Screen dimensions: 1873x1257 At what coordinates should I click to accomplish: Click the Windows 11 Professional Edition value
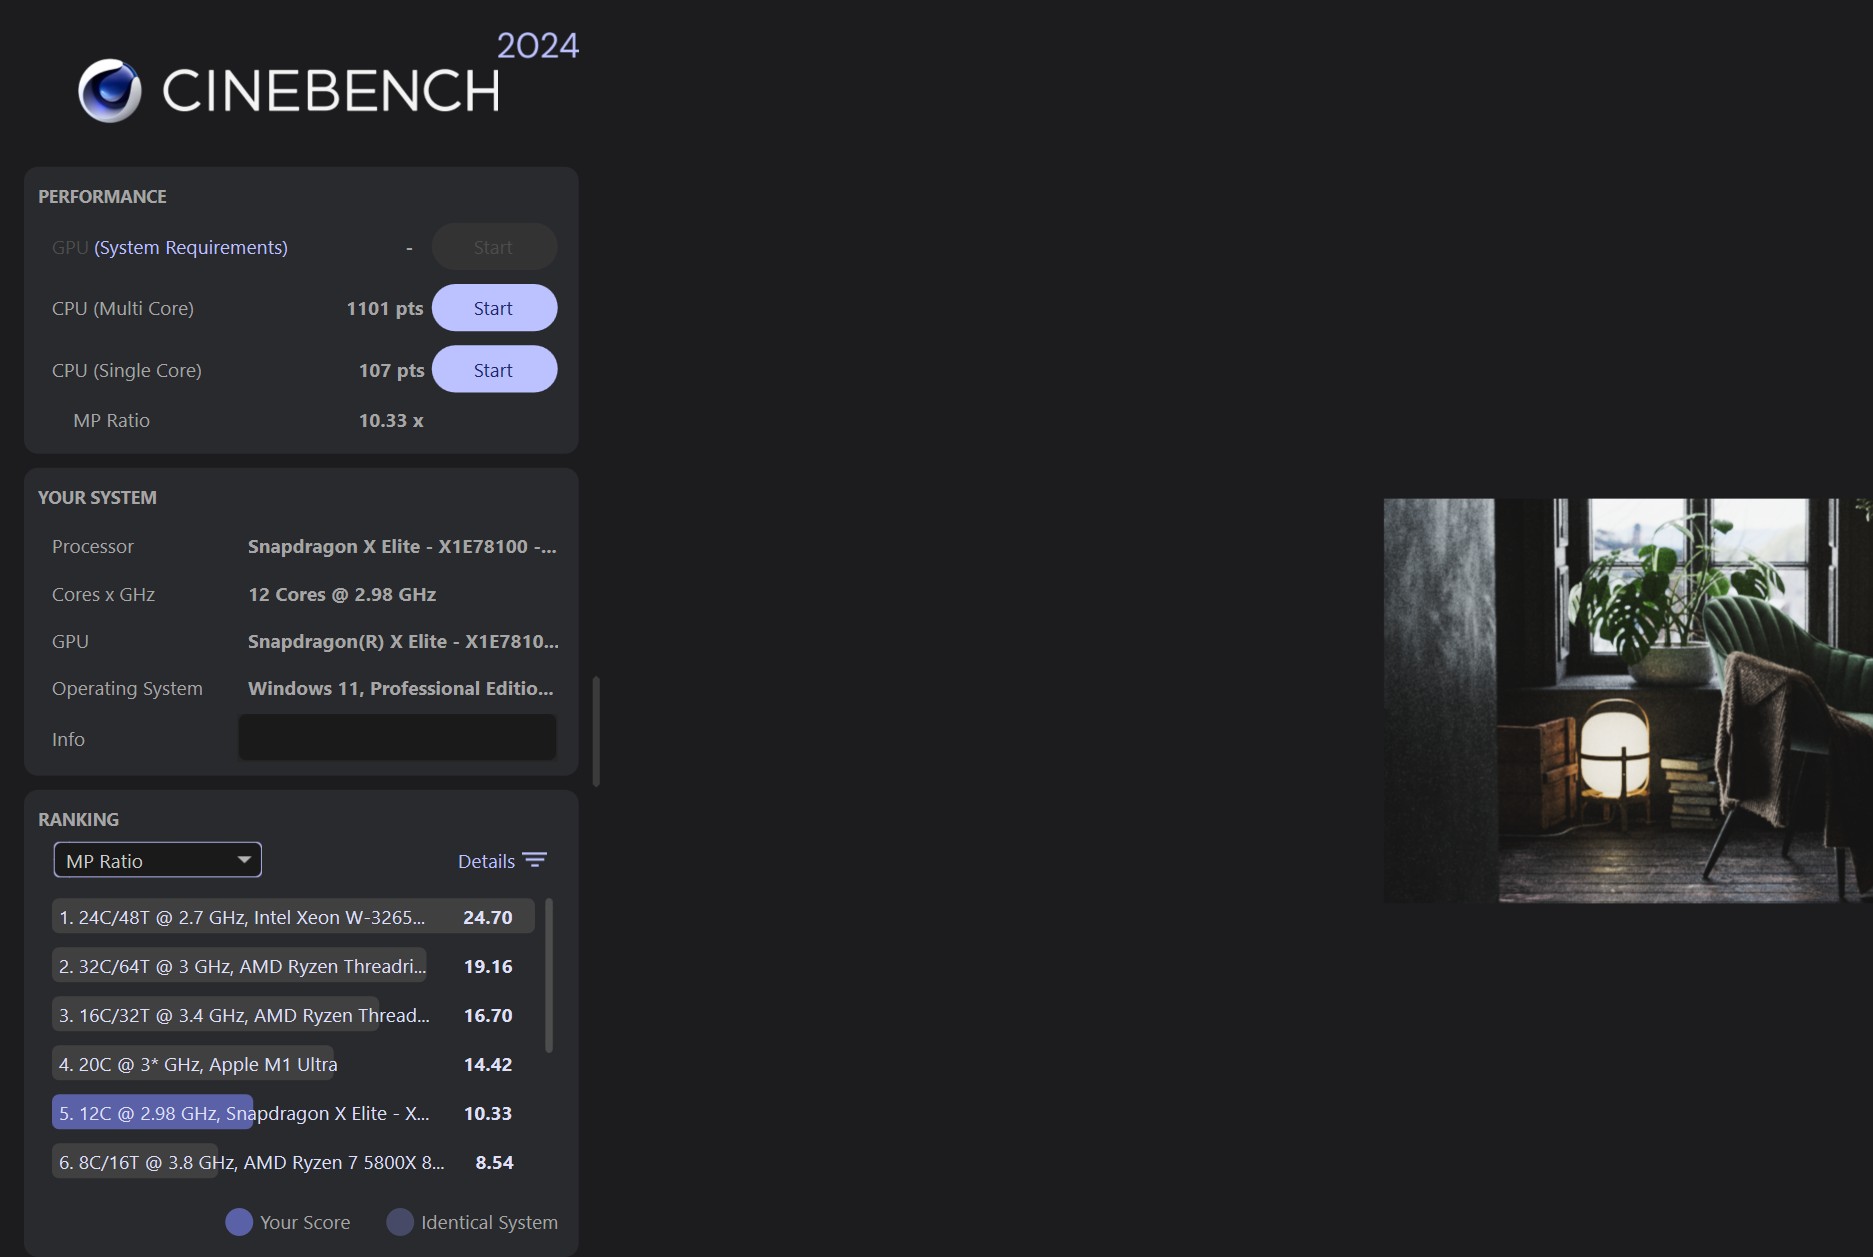400,688
